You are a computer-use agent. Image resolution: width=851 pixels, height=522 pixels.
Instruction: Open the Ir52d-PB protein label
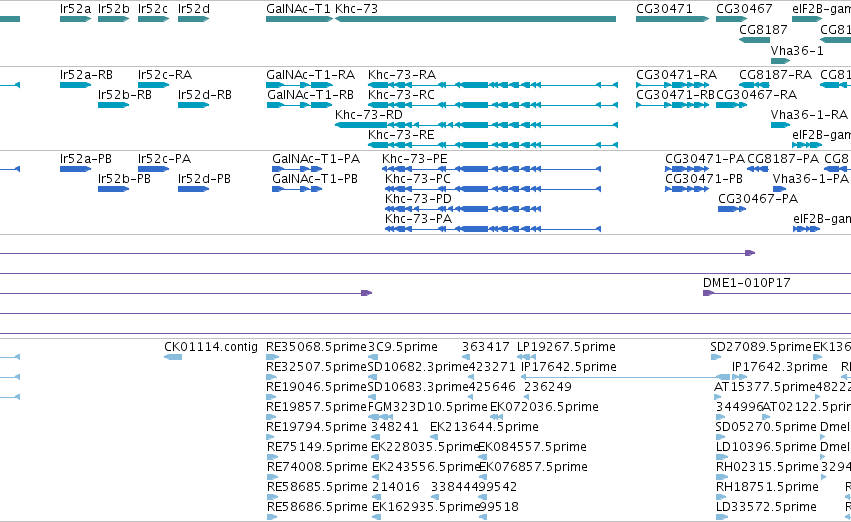(x=204, y=179)
